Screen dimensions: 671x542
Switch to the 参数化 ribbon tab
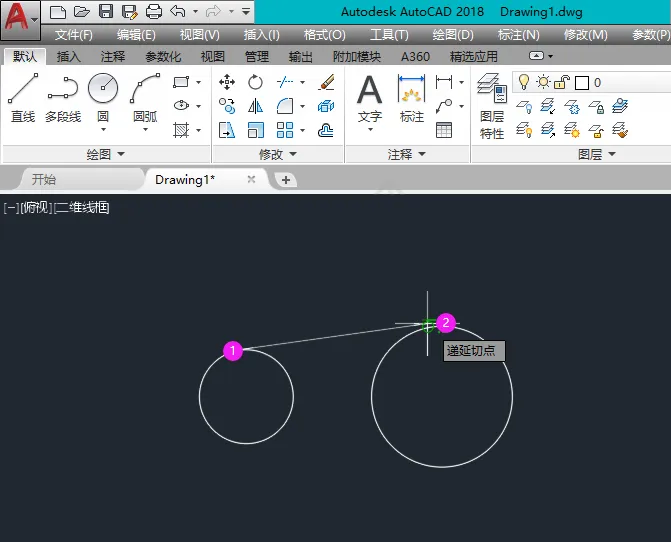(163, 56)
